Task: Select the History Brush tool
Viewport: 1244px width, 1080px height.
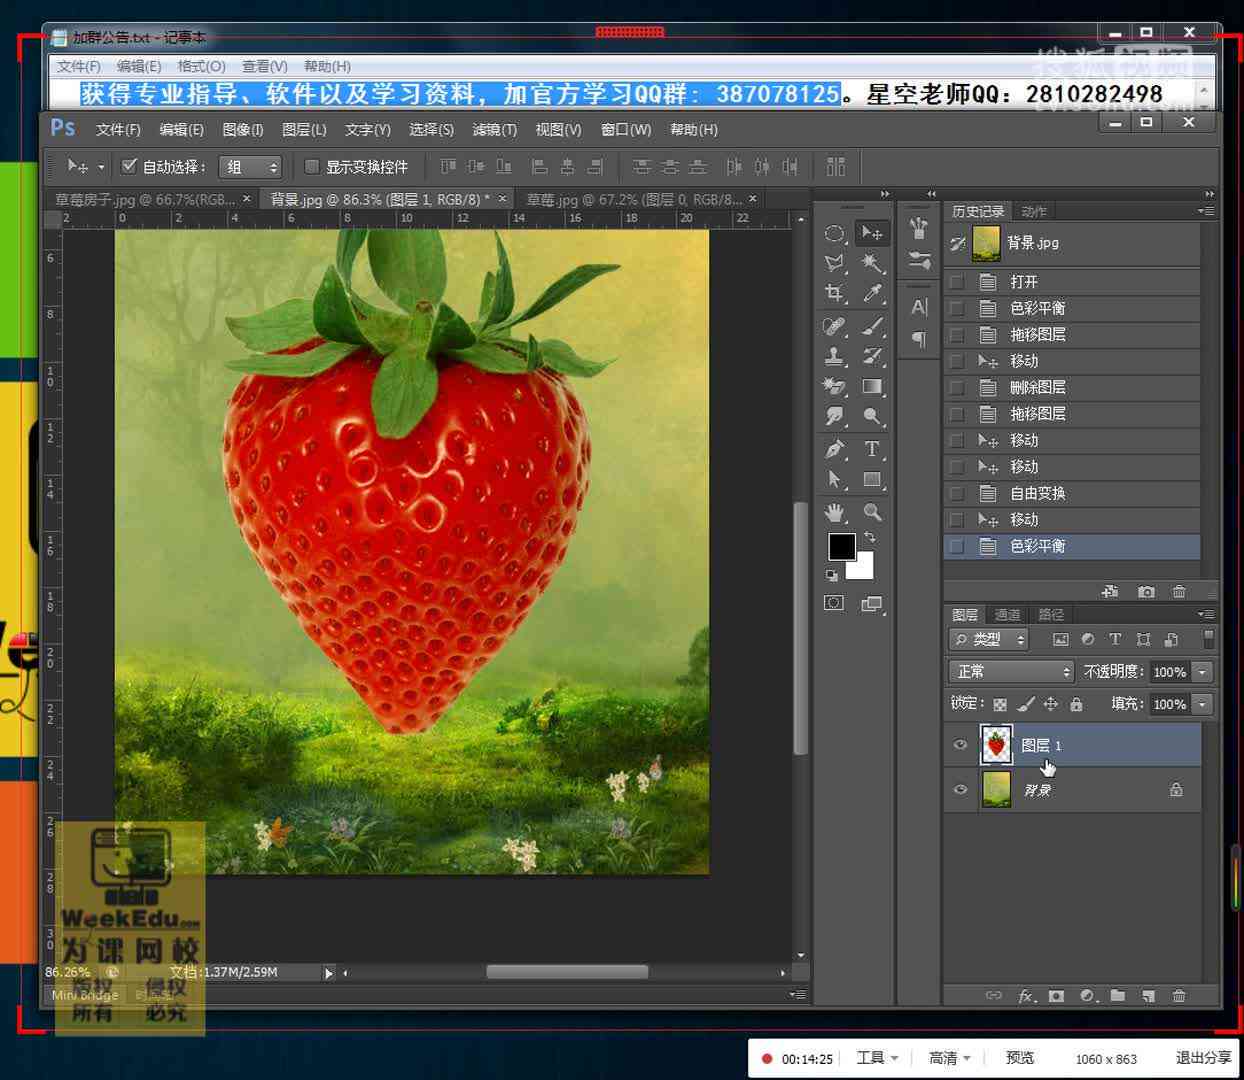Action: (872, 356)
